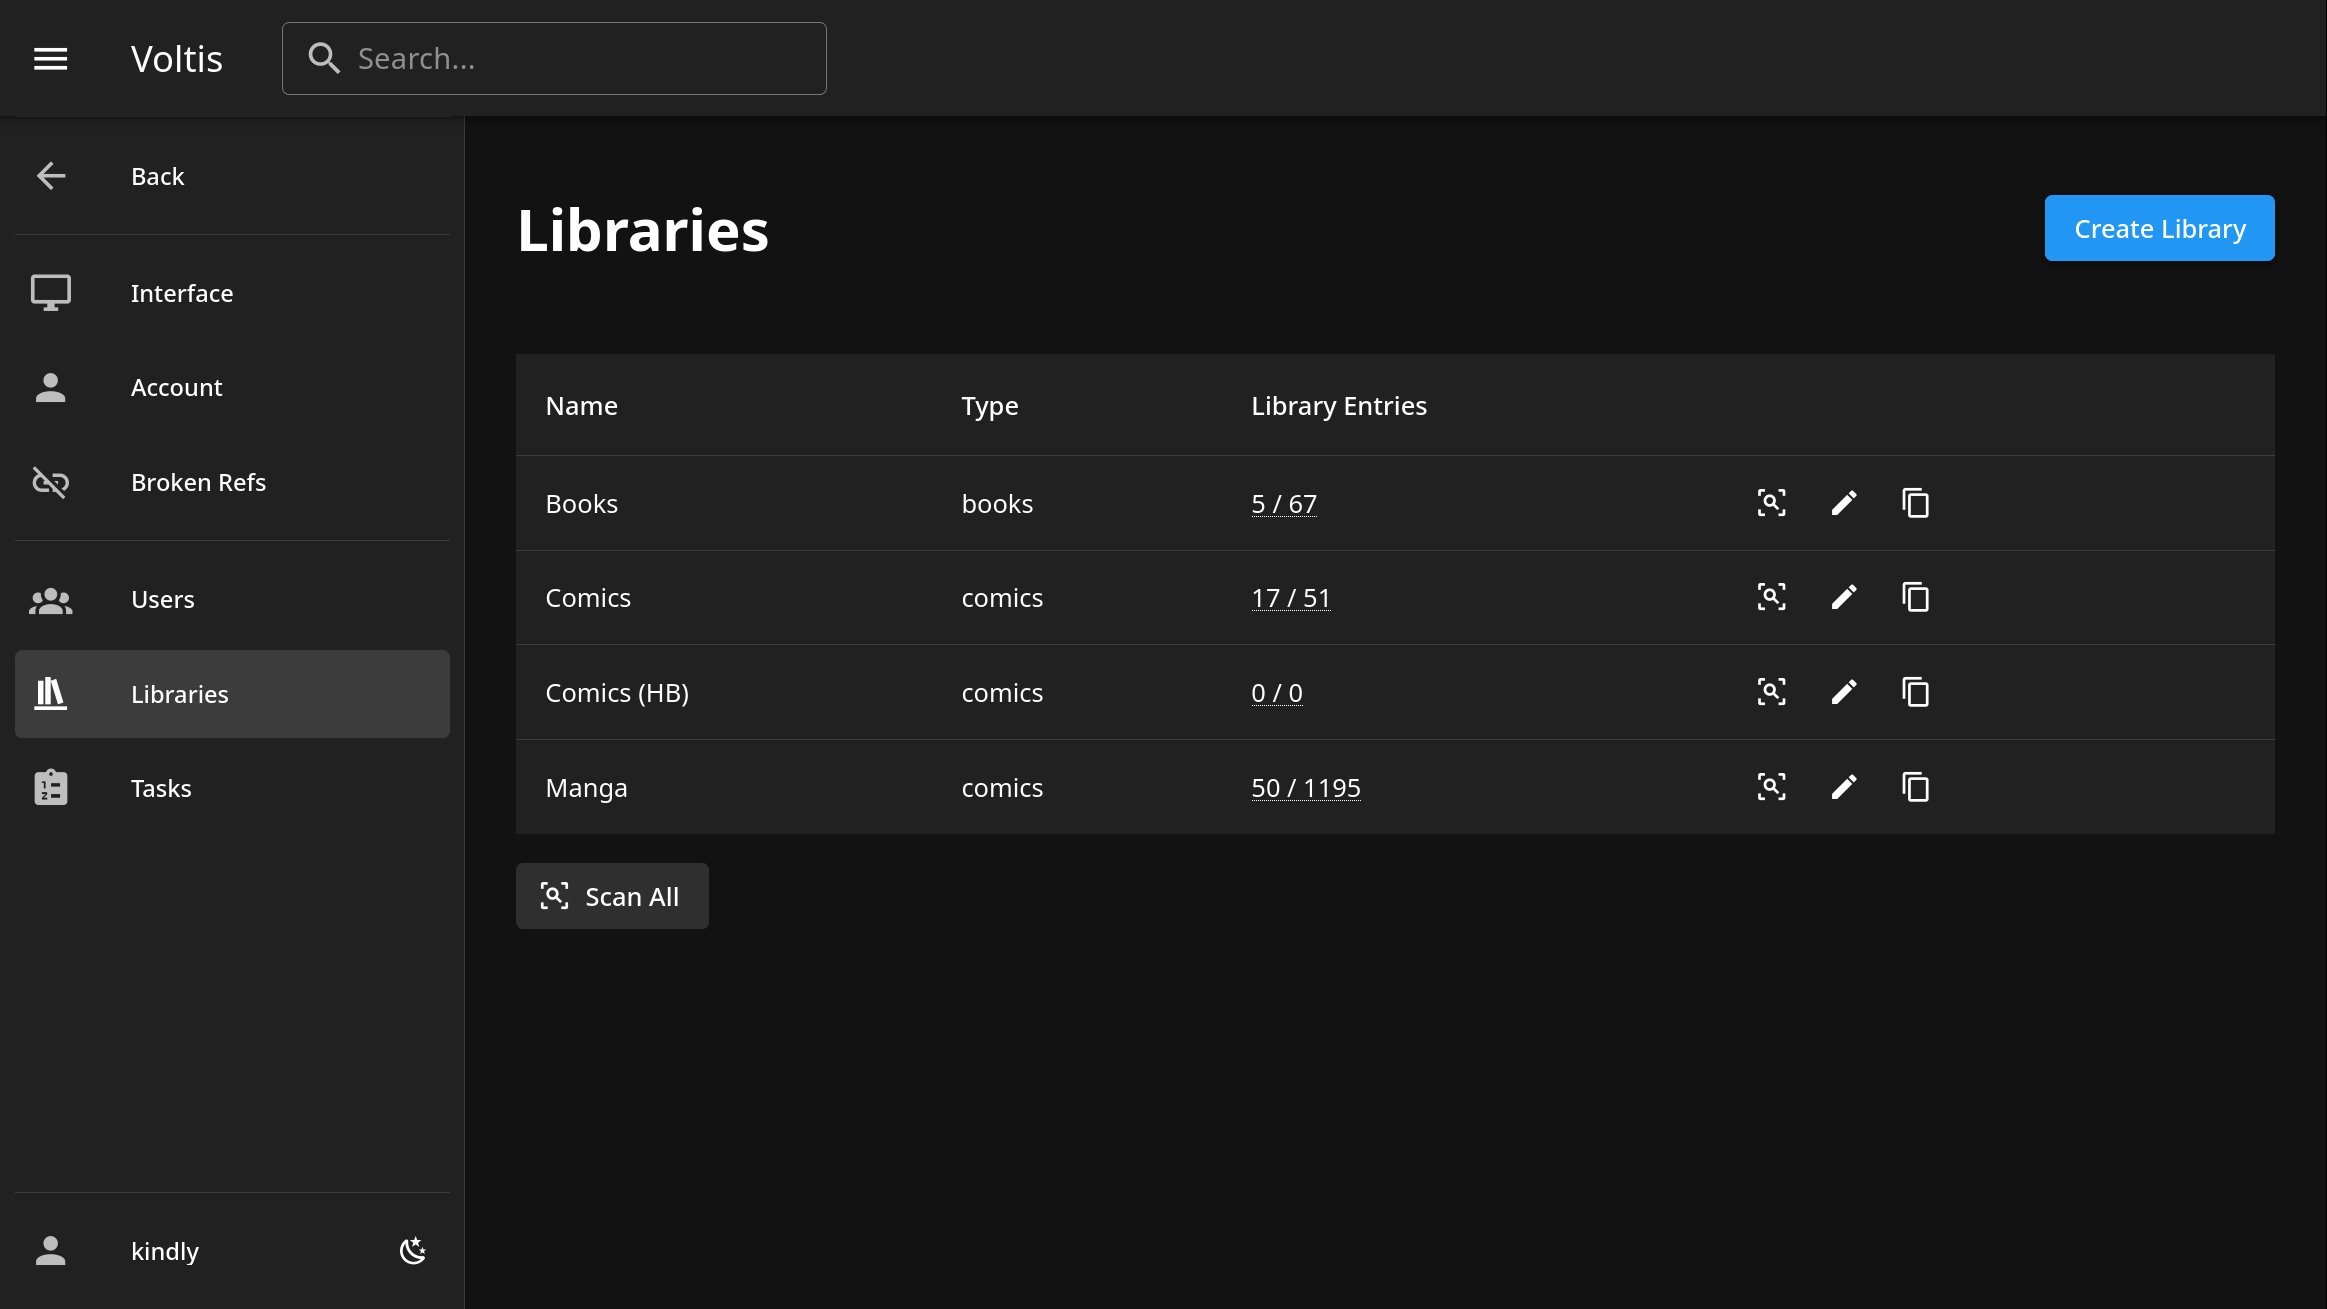Select Users in the sidebar
This screenshot has width=2327, height=1309.
pos(162,599)
